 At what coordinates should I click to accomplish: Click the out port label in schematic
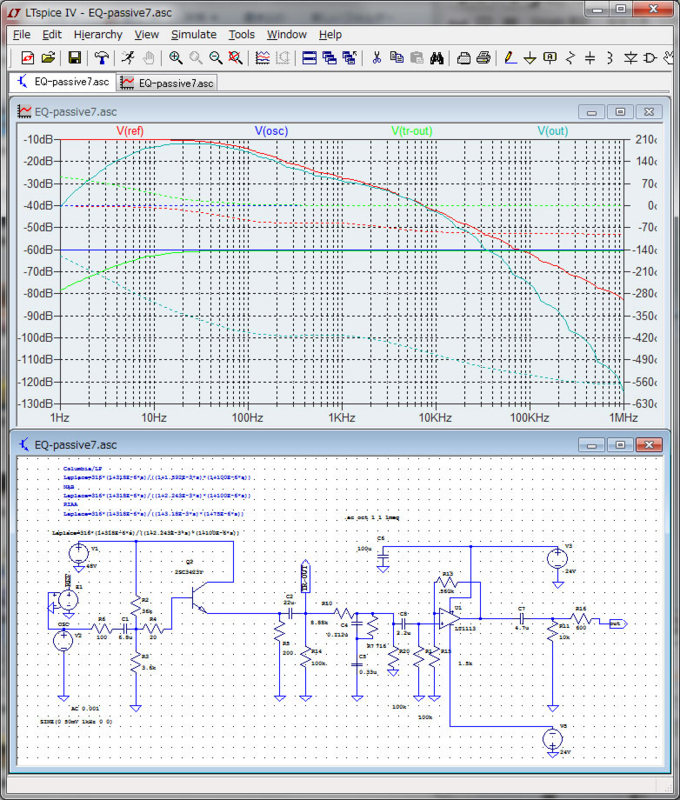[x=618, y=623]
